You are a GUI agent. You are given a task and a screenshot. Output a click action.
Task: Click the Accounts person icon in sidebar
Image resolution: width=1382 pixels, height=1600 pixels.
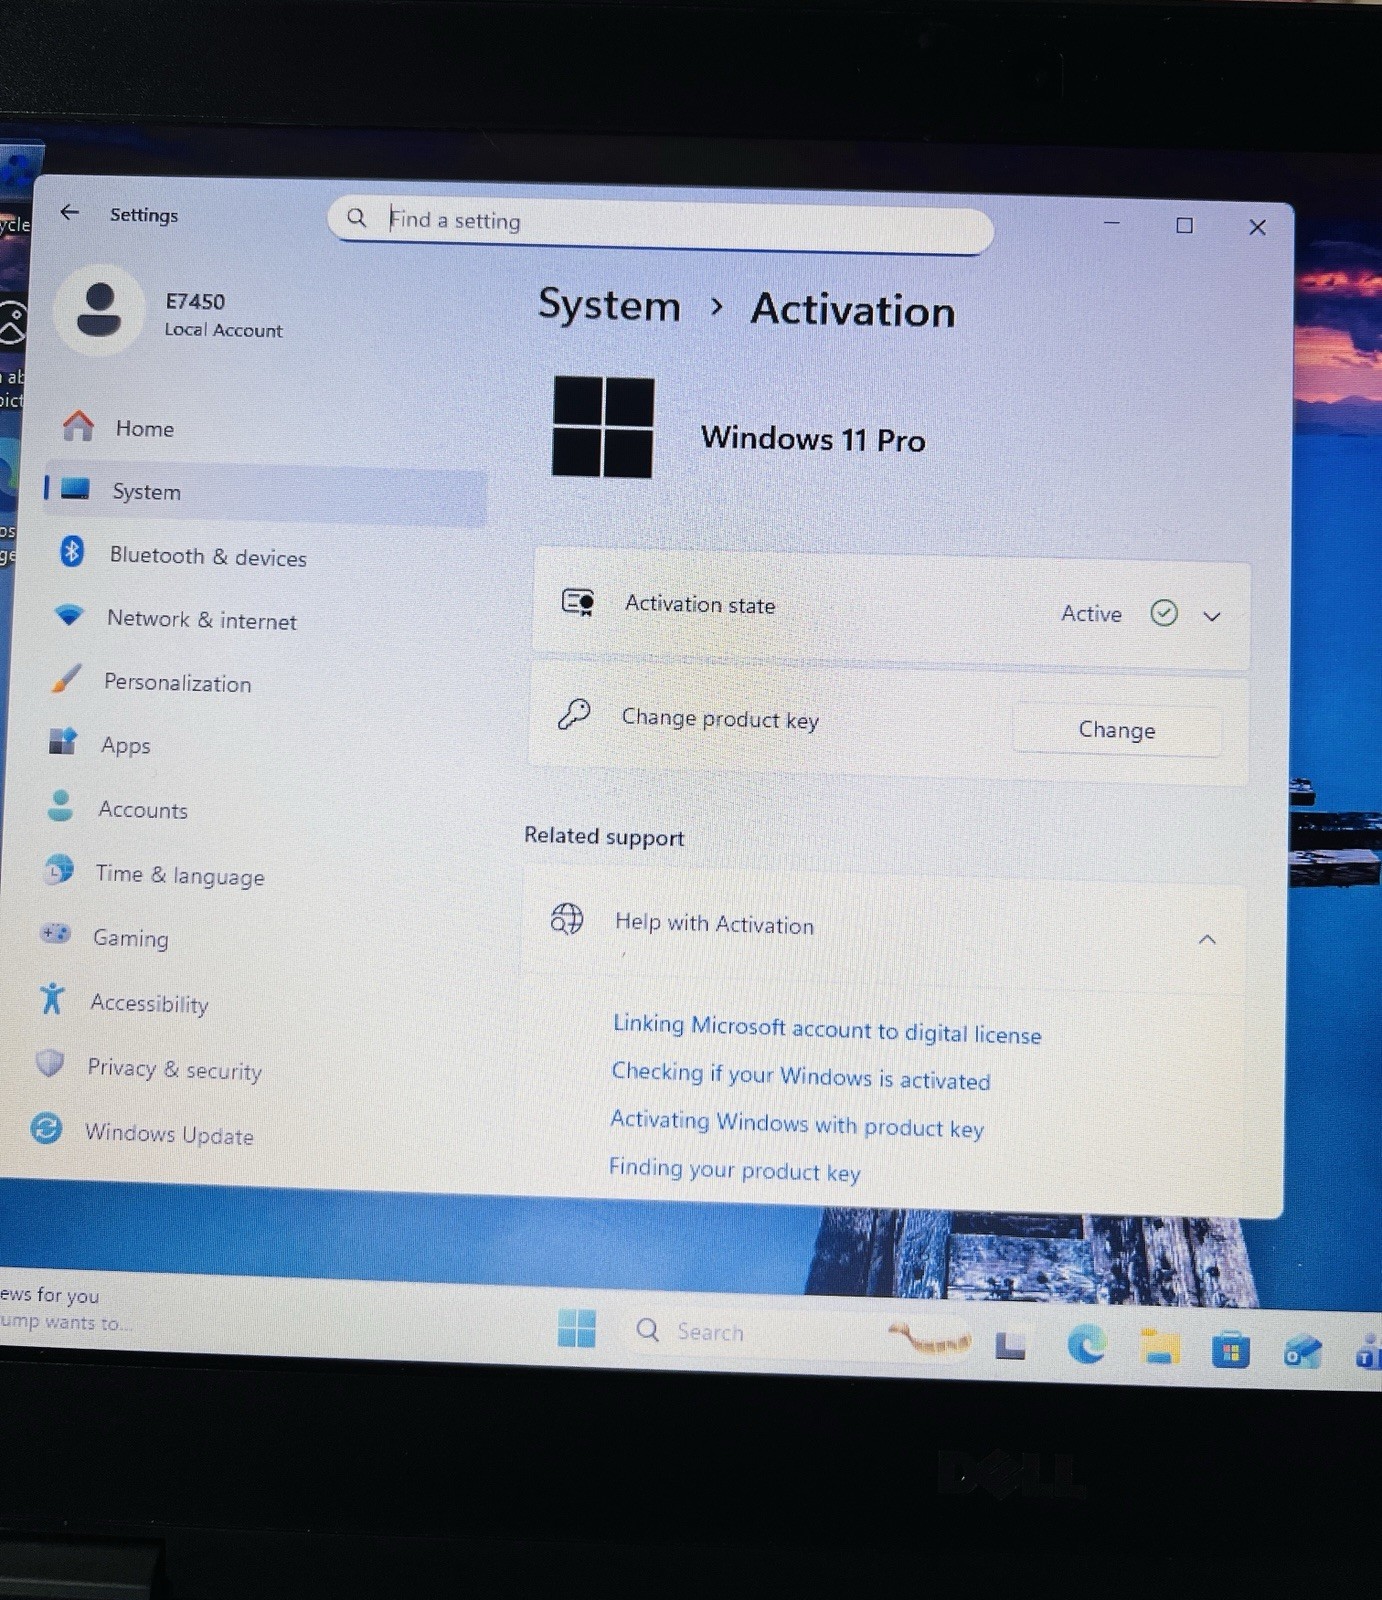tap(60, 805)
